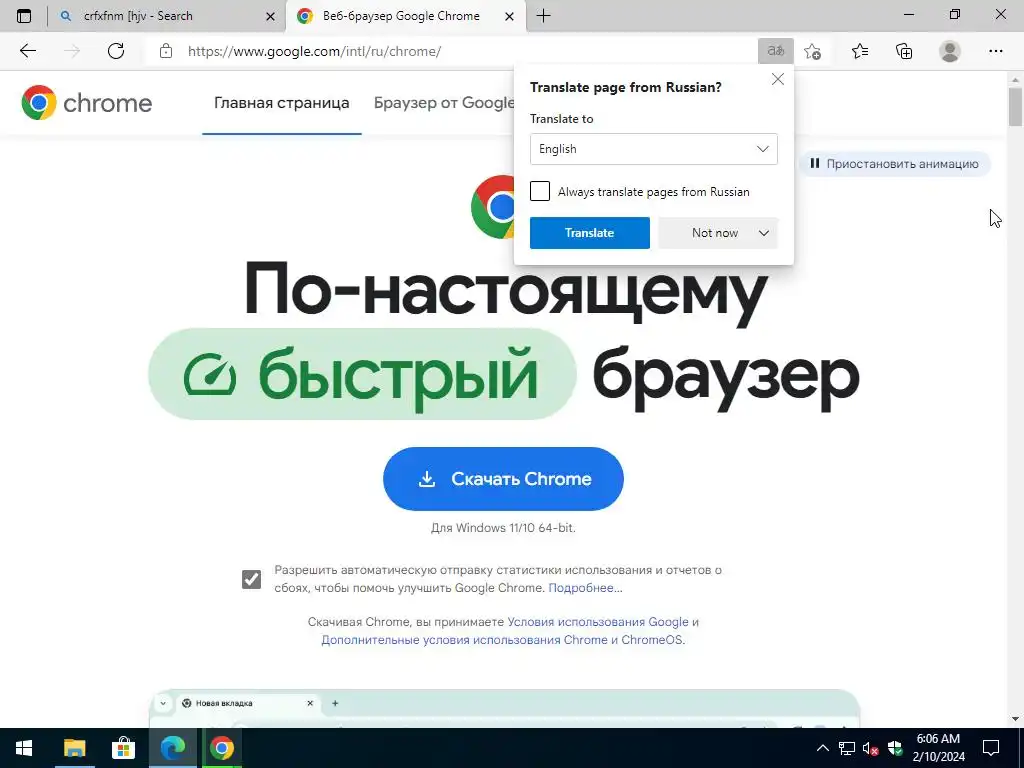
Task: Close the Google Chrome web browser tab
Action: click(x=509, y=16)
